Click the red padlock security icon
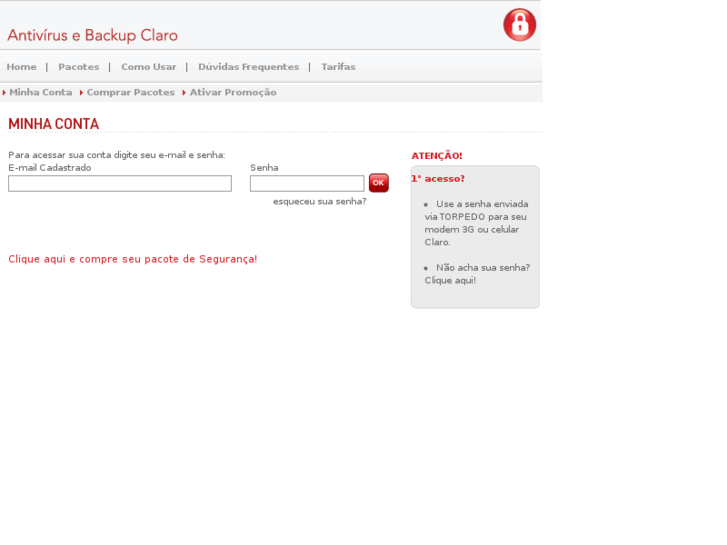727x545 pixels. (519, 25)
